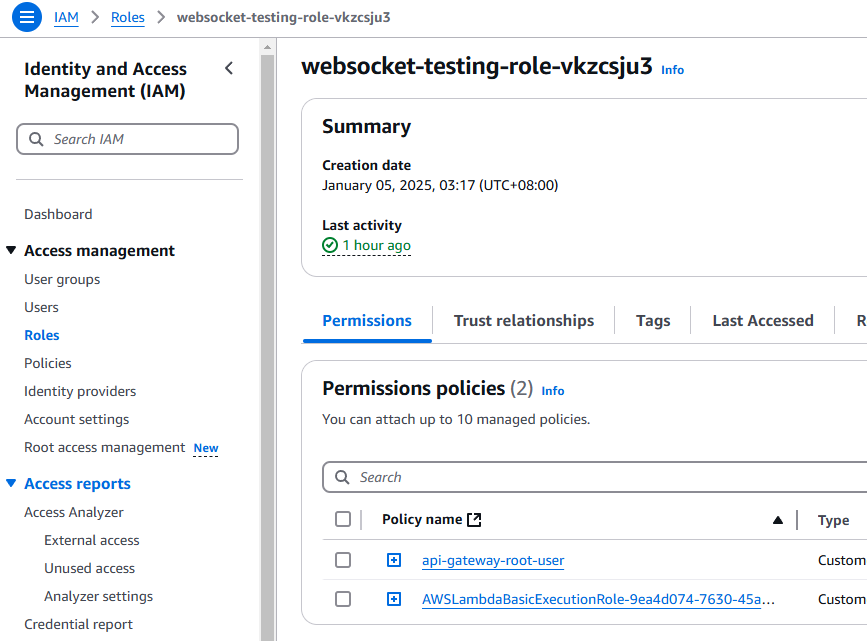Open Credential report in the sidebar
867x641 pixels.
point(79,624)
